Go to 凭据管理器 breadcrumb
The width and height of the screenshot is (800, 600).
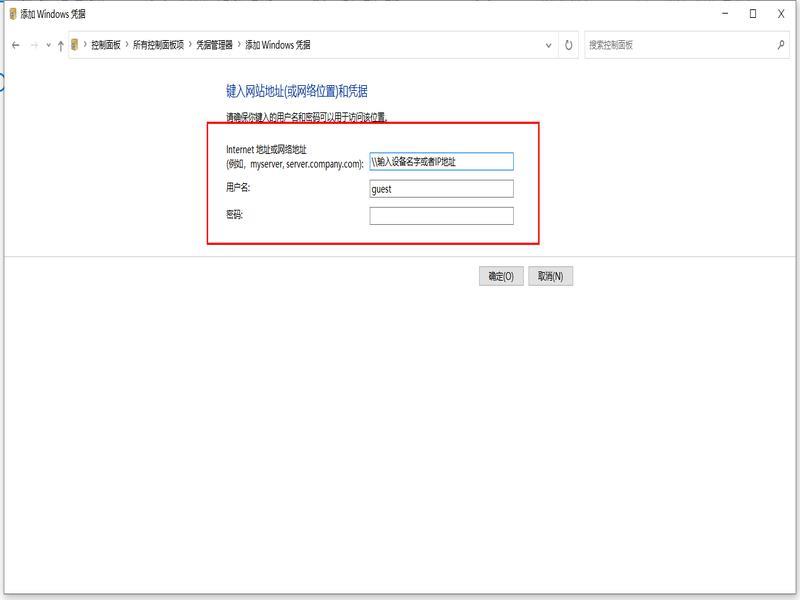point(214,45)
